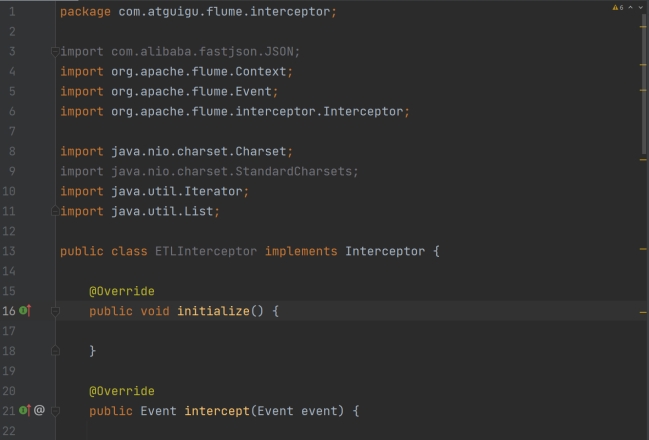Click fold end marker on line 18
Image resolution: width=649 pixels, height=440 pixels.
[55, 351]
